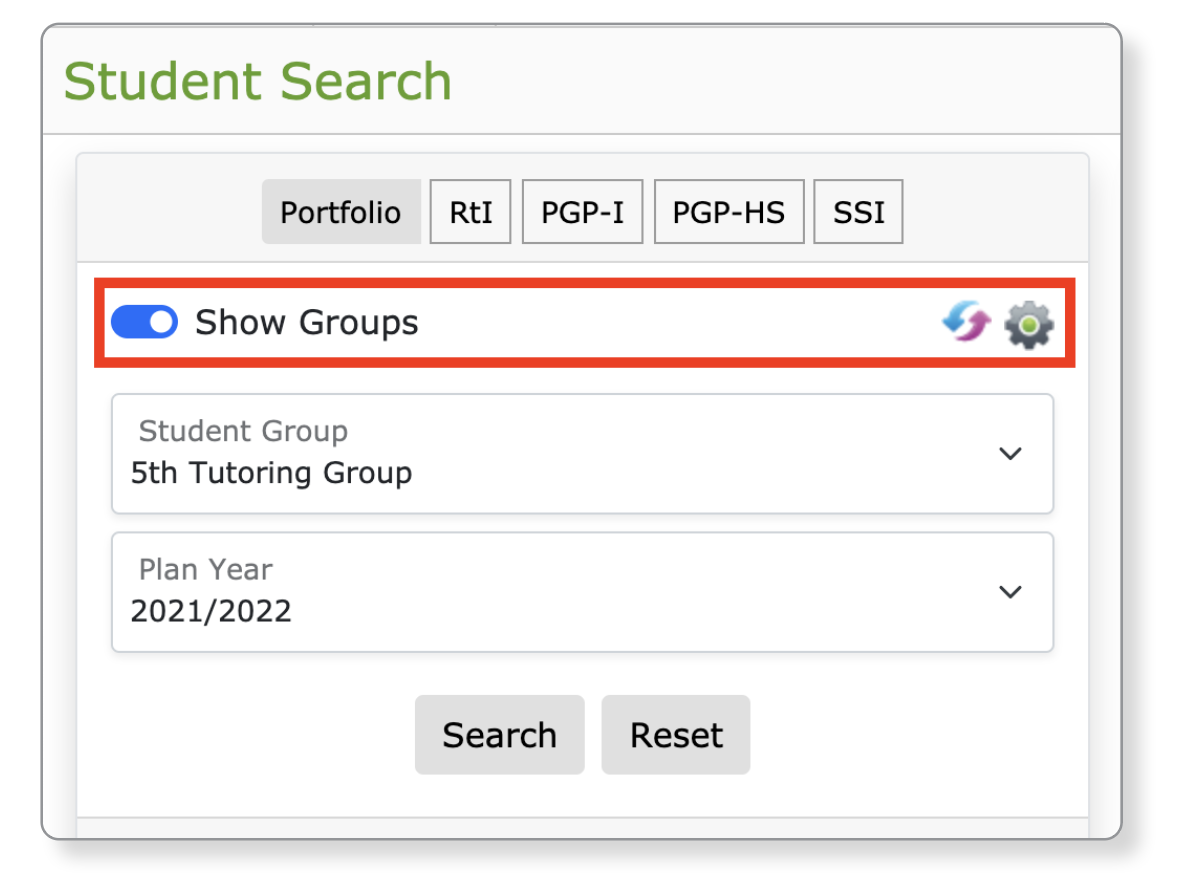The height and width of the screenshot is (874, 1186).
Task: Click the Student Search heading
Action: (258, 81)
